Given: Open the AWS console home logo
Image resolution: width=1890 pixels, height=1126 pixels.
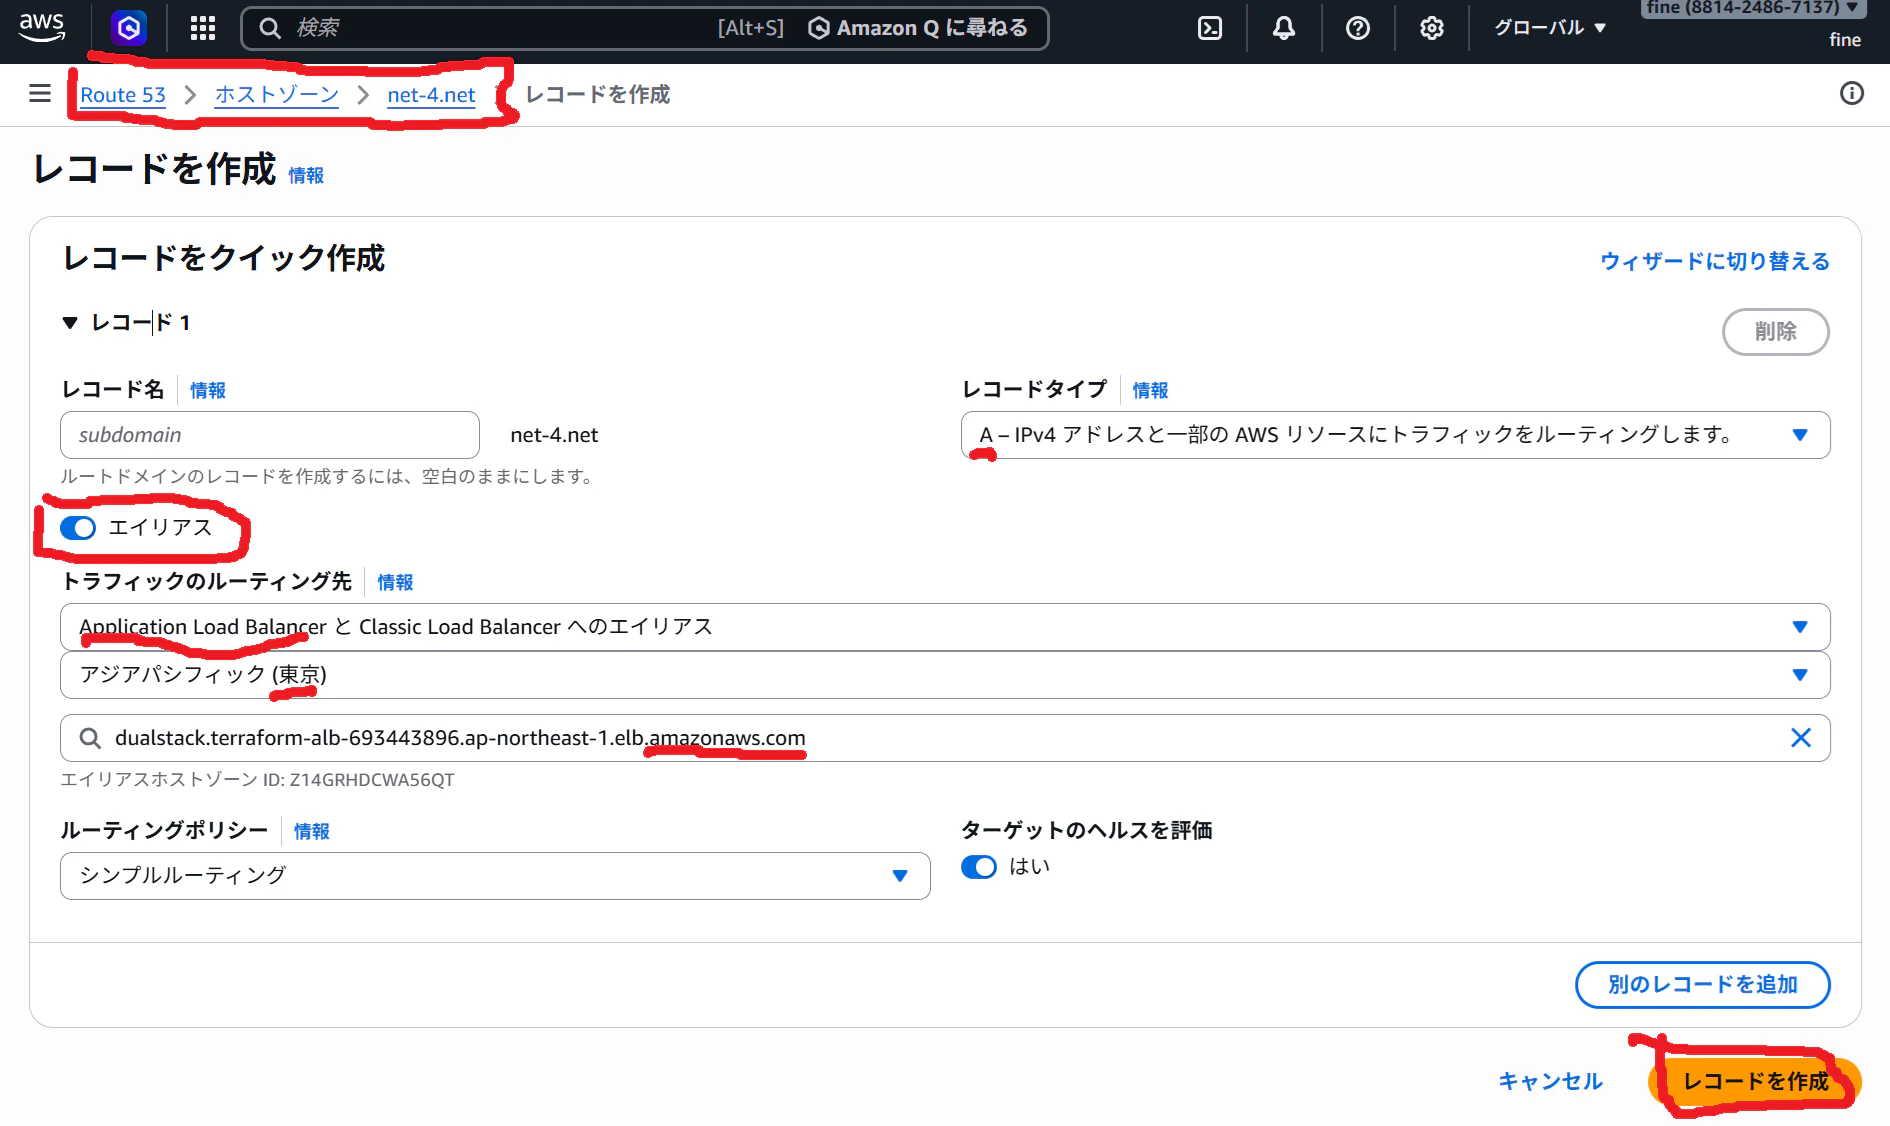Looking at the screenshot, I should (x=42, y=27).
